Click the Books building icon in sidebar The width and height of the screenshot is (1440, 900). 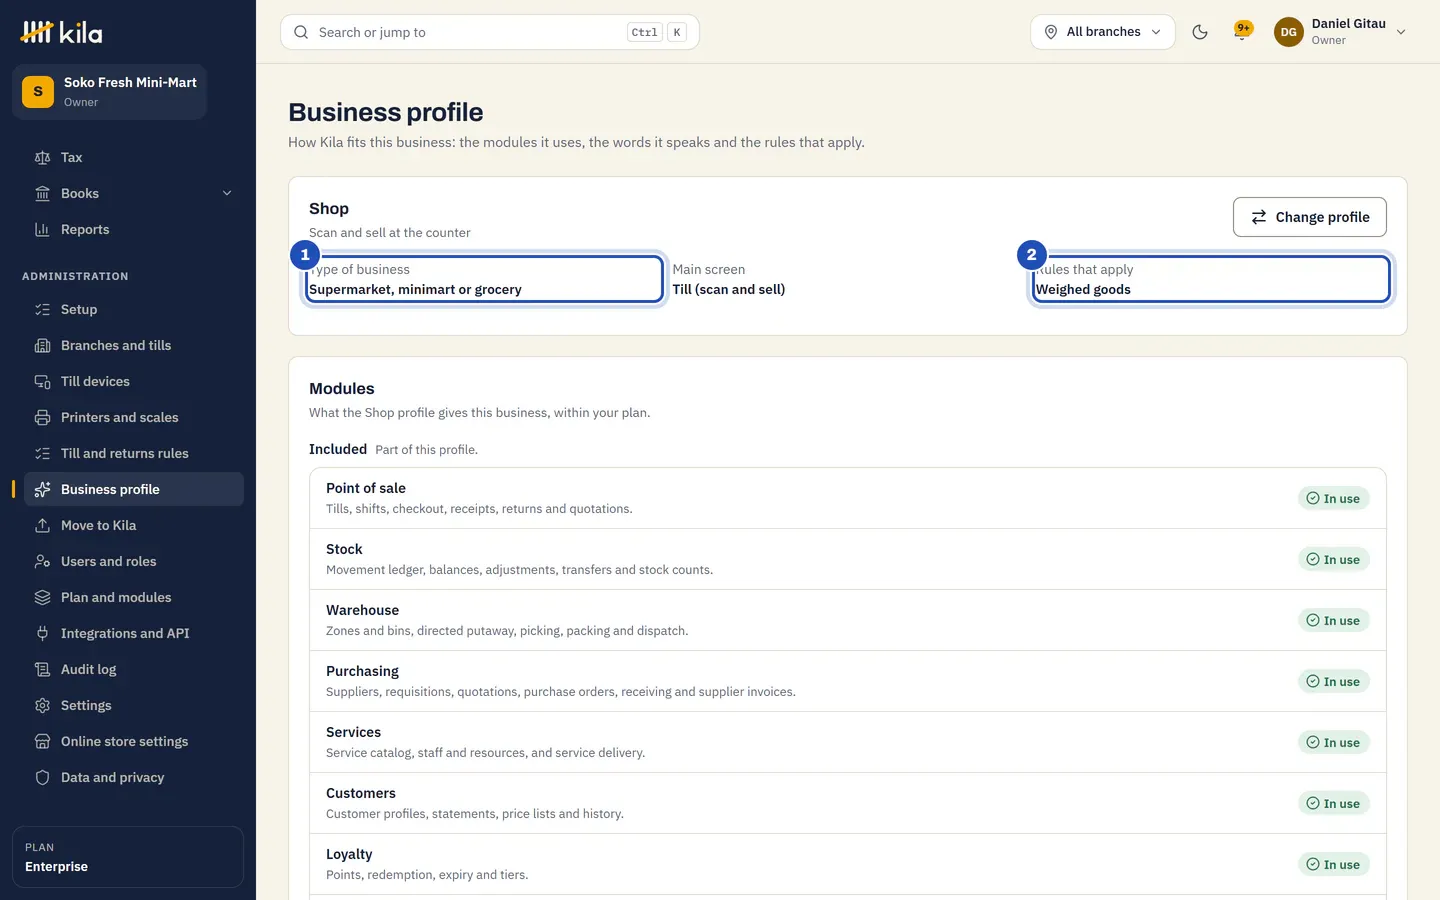[x=42, y=193]
